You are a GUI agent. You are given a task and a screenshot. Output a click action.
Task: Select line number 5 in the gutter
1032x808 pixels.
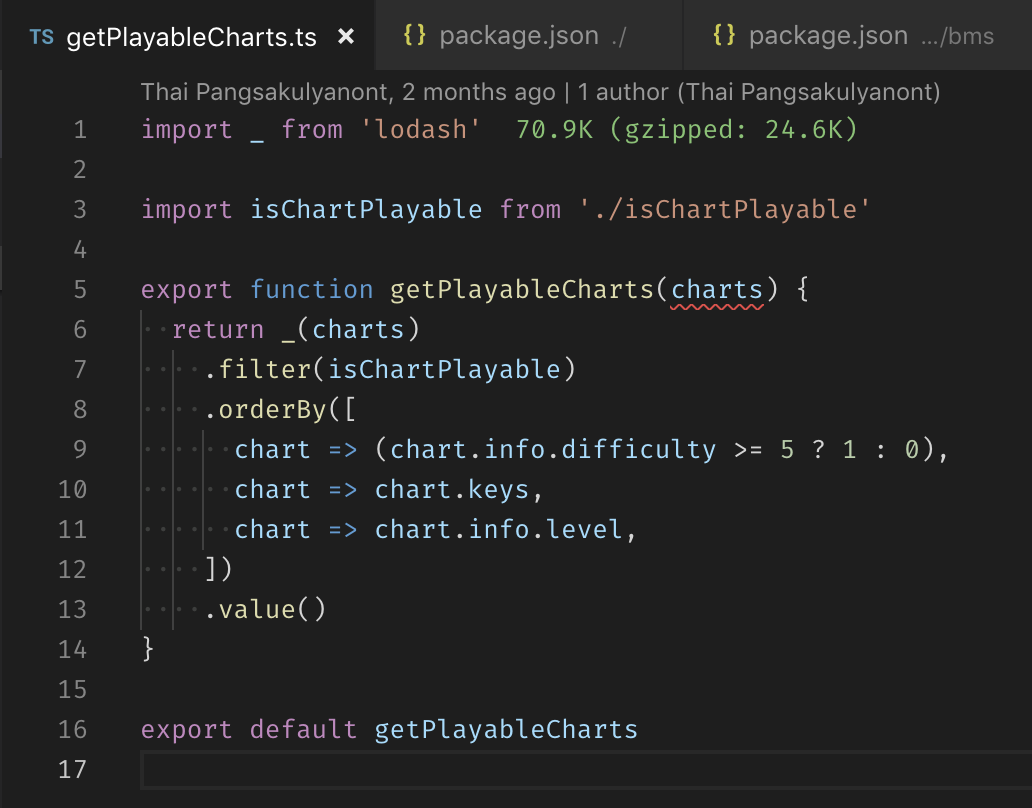tap(80, 289)
